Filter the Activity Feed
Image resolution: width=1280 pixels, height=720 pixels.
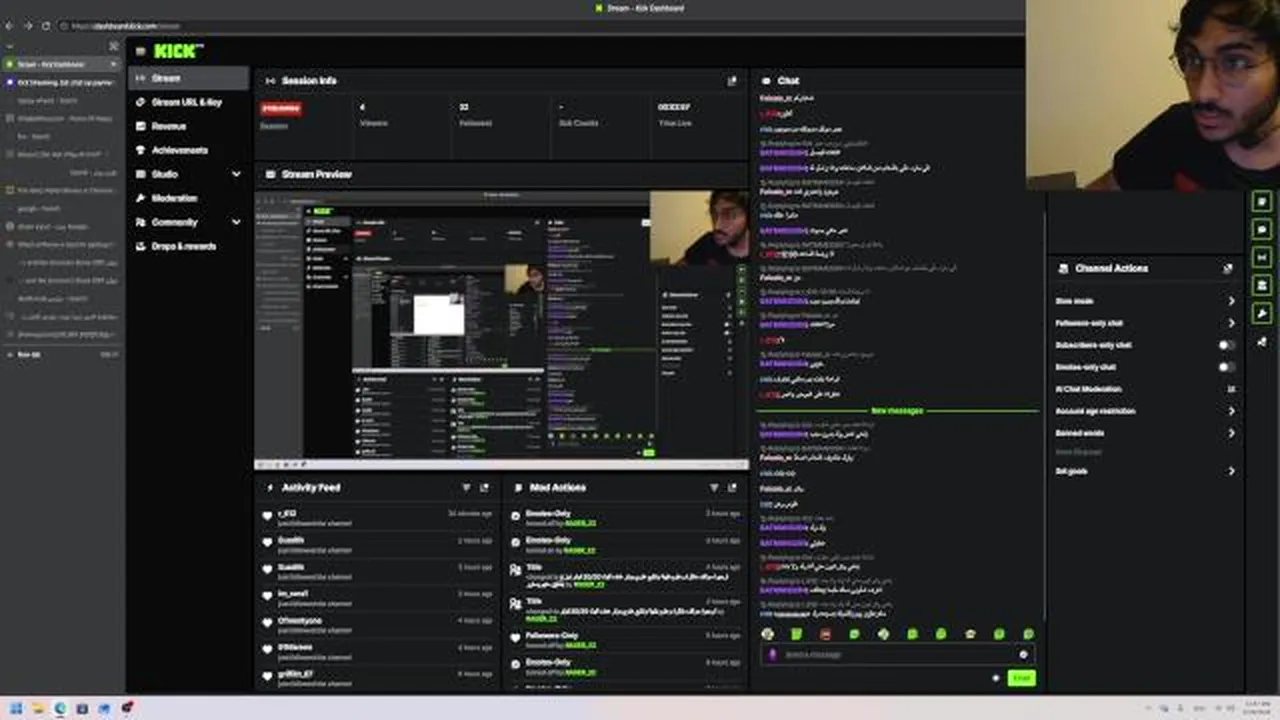(466, 488)
